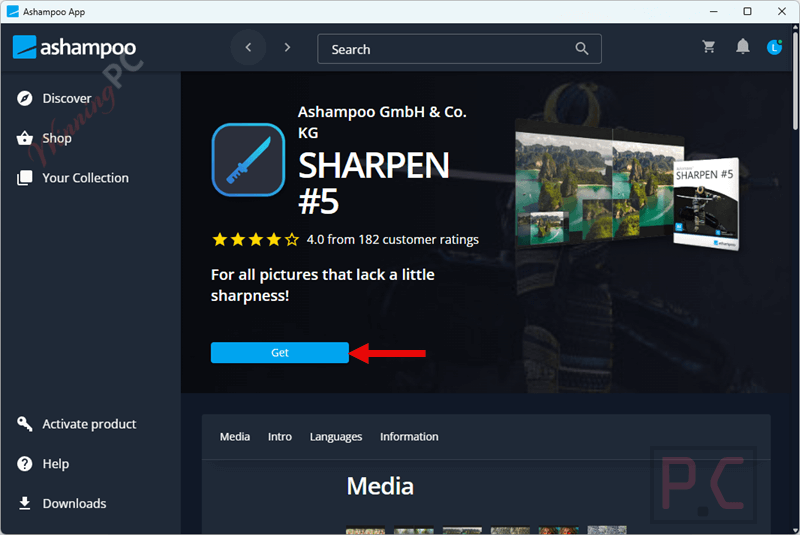Switch to the Intro tab
The image size is (800, 535).
[x=280, y=437]
